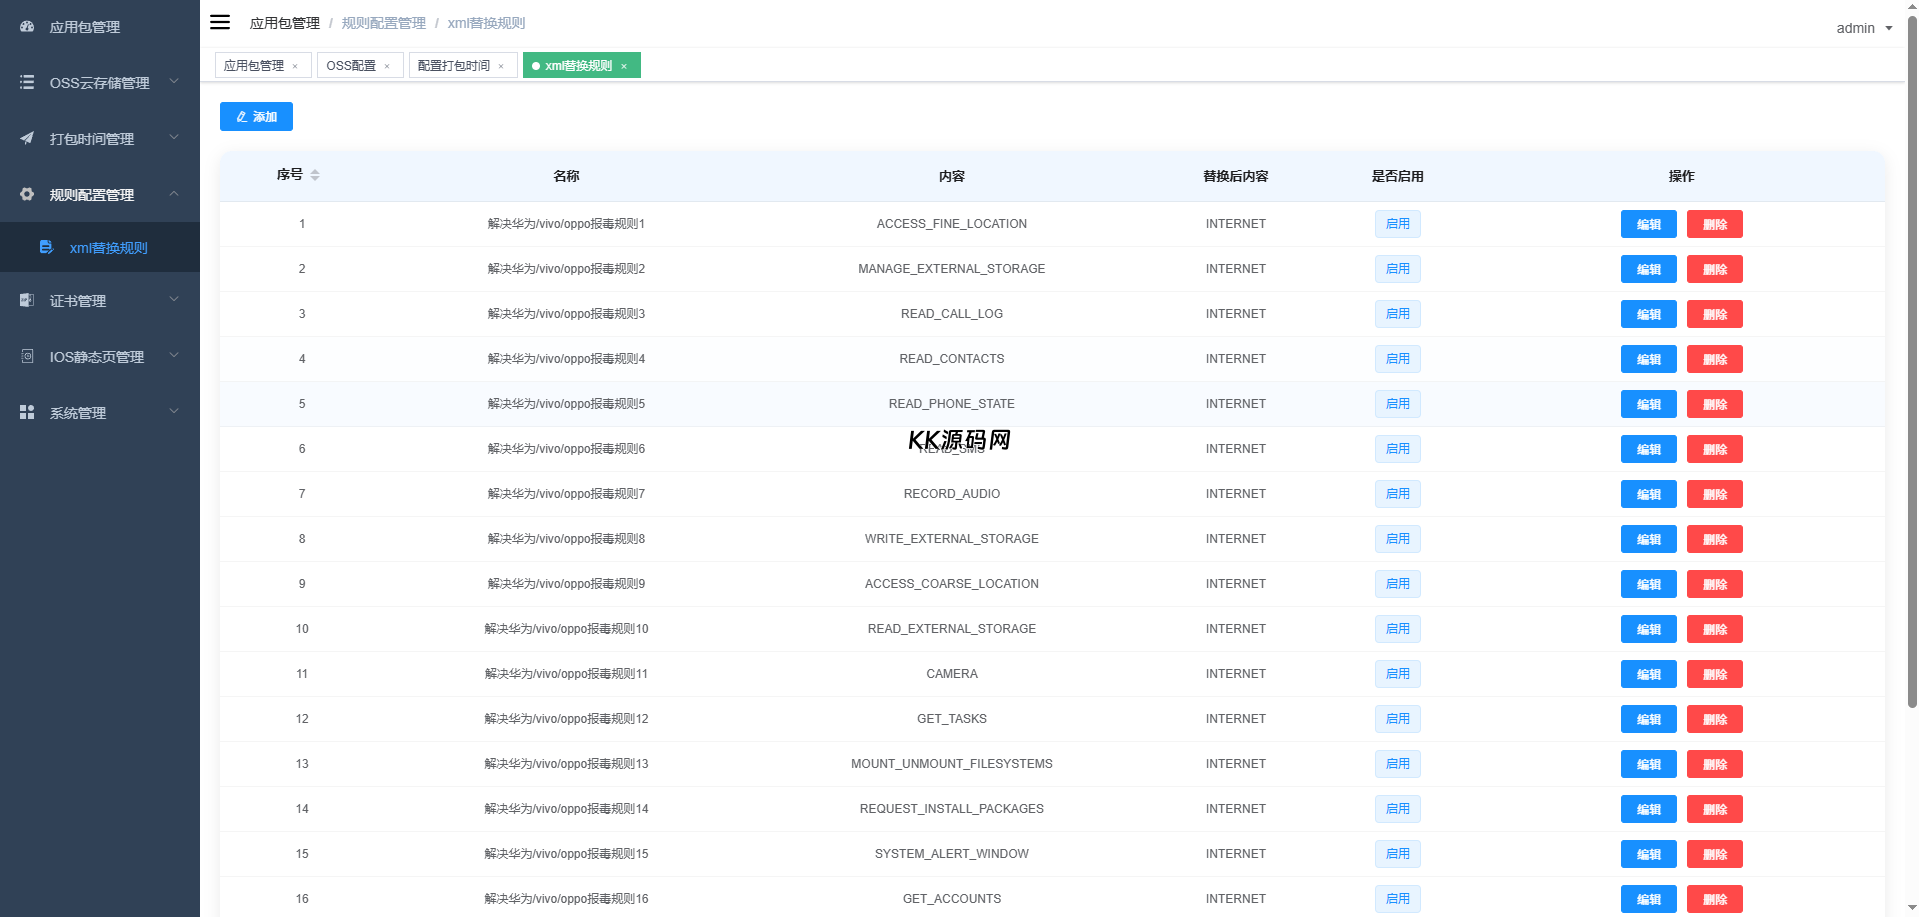This screenshot has height=917, width=1919.
Task: Toggle 启用 status for READ_PHONE_STATE row
Action: (x=1397, y=404)
